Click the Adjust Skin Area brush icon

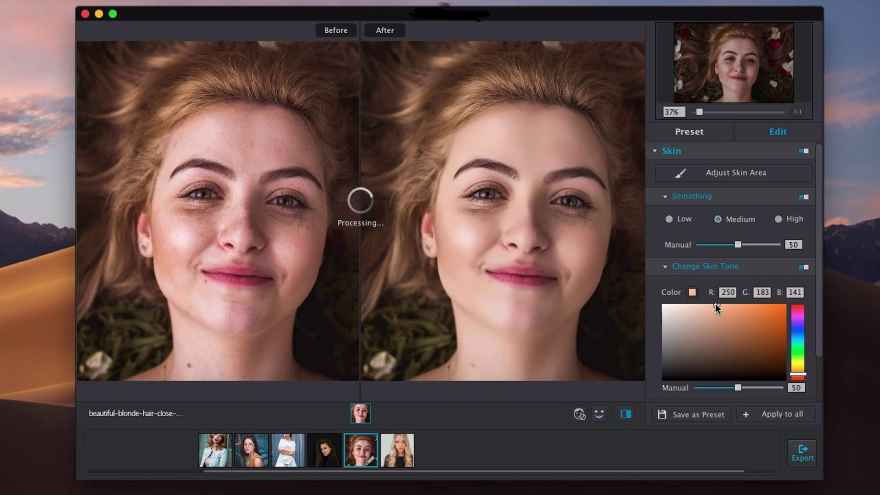click(681, 173)
